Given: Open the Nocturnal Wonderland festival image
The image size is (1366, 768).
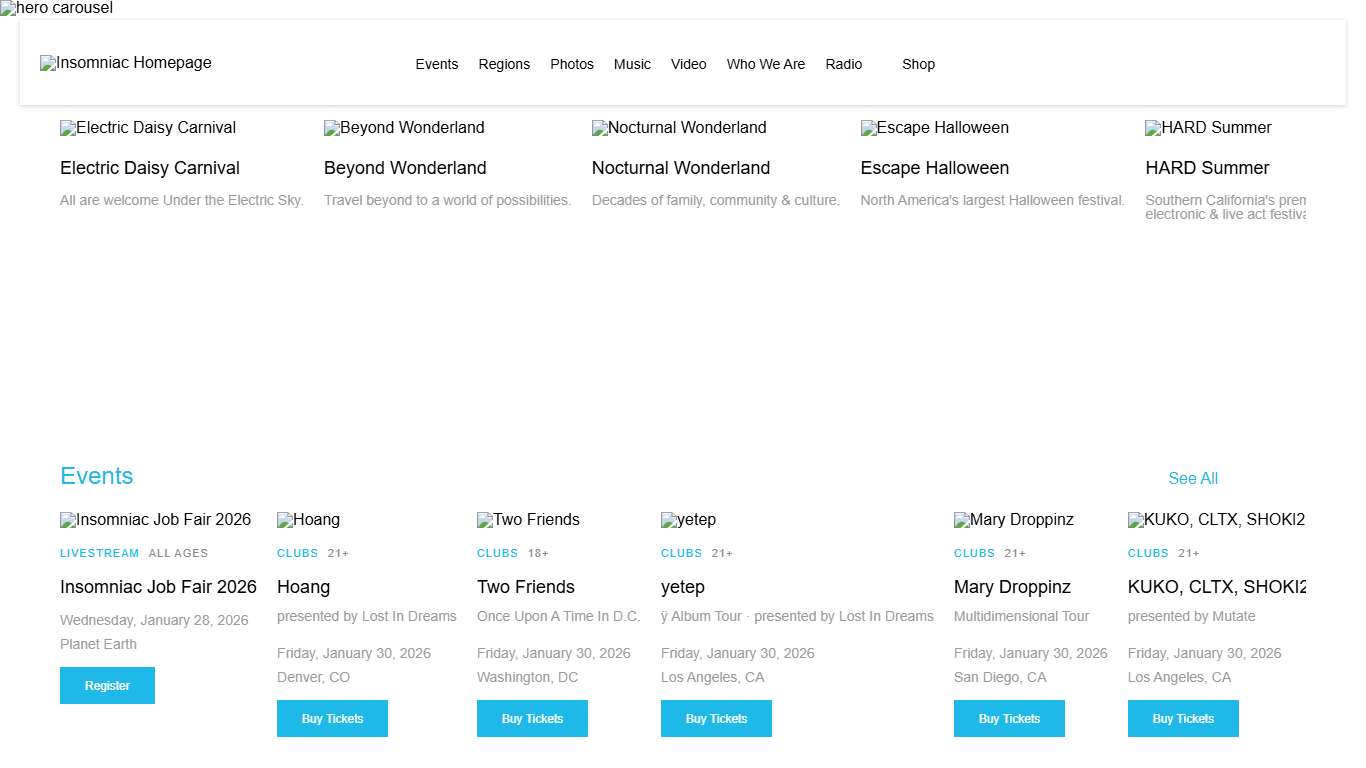Looking at the screenshot, I should click(679, 128).
